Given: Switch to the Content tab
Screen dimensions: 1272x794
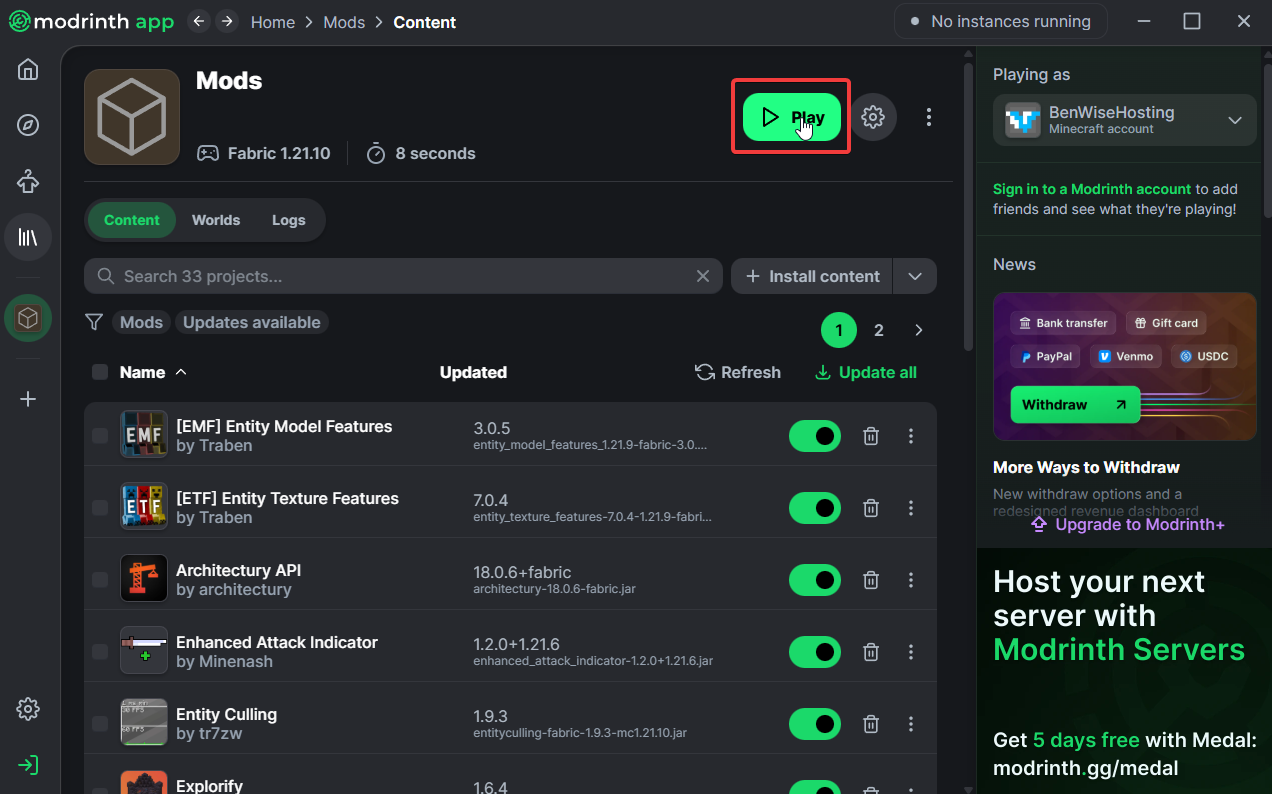Looking at the screenshot, I should [x=132, y=220].
